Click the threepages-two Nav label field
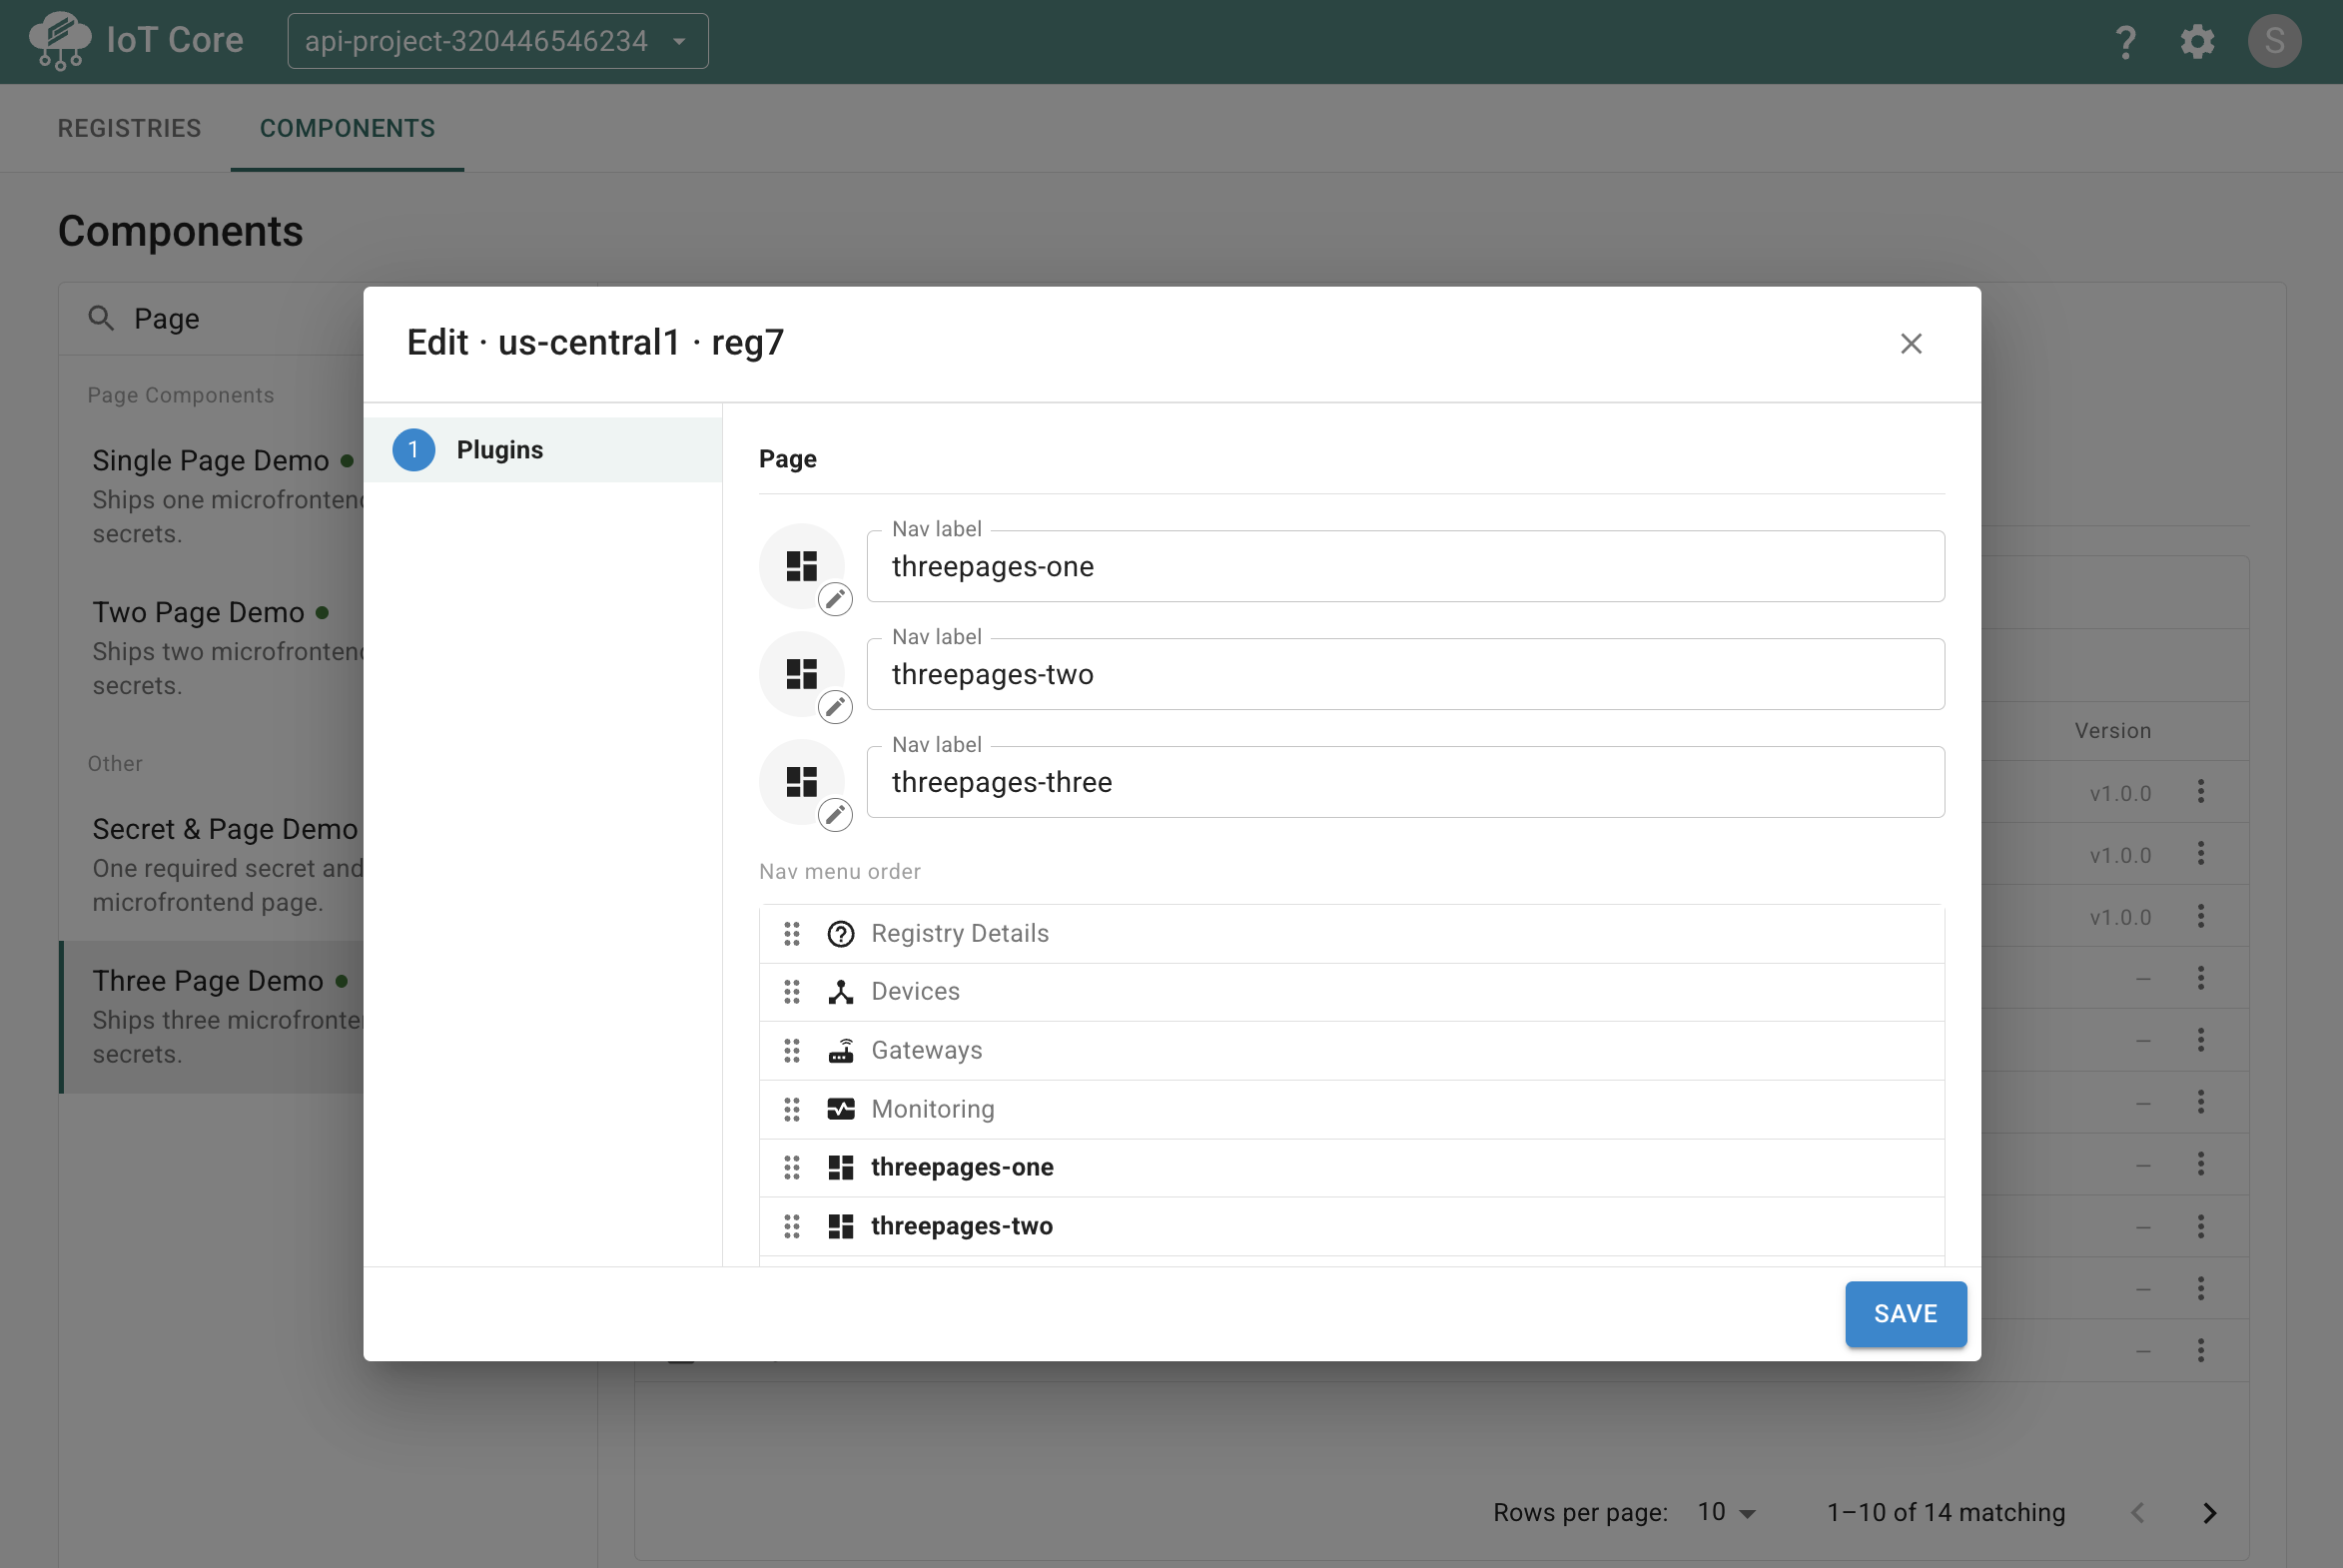2343x1568 pixels. [1405, 674]
